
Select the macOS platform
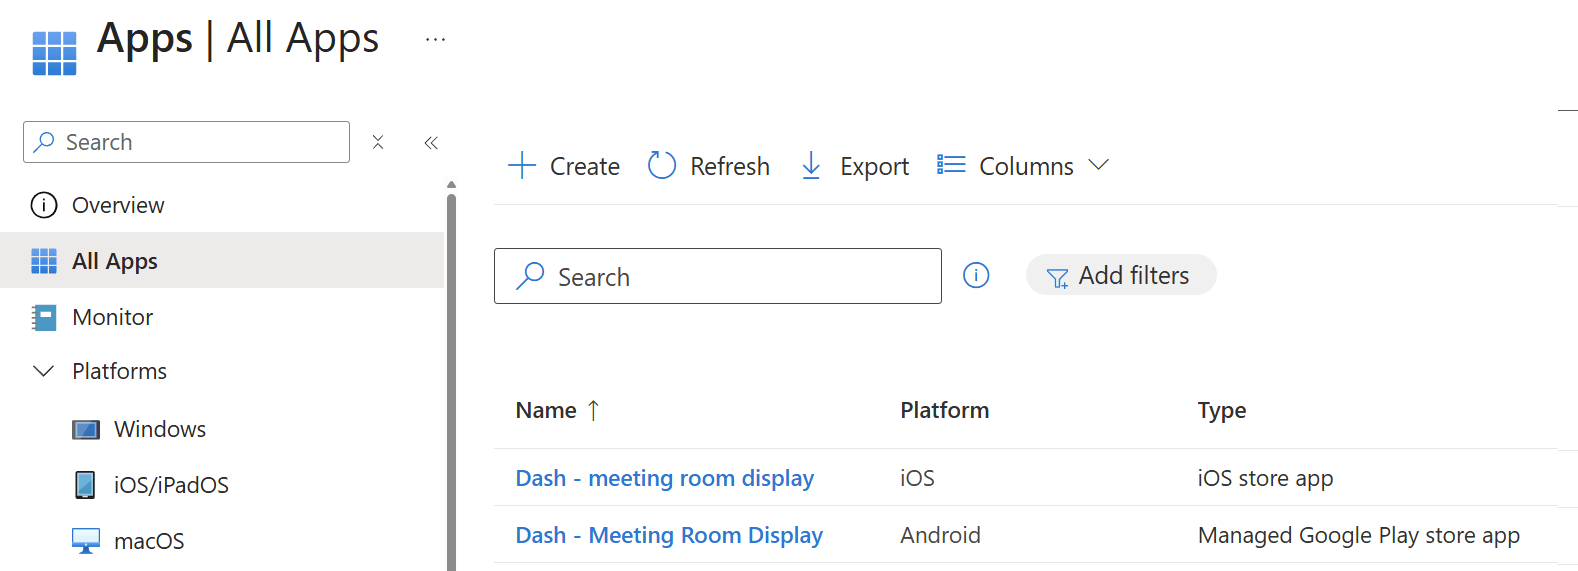click(x=149, y=541)
